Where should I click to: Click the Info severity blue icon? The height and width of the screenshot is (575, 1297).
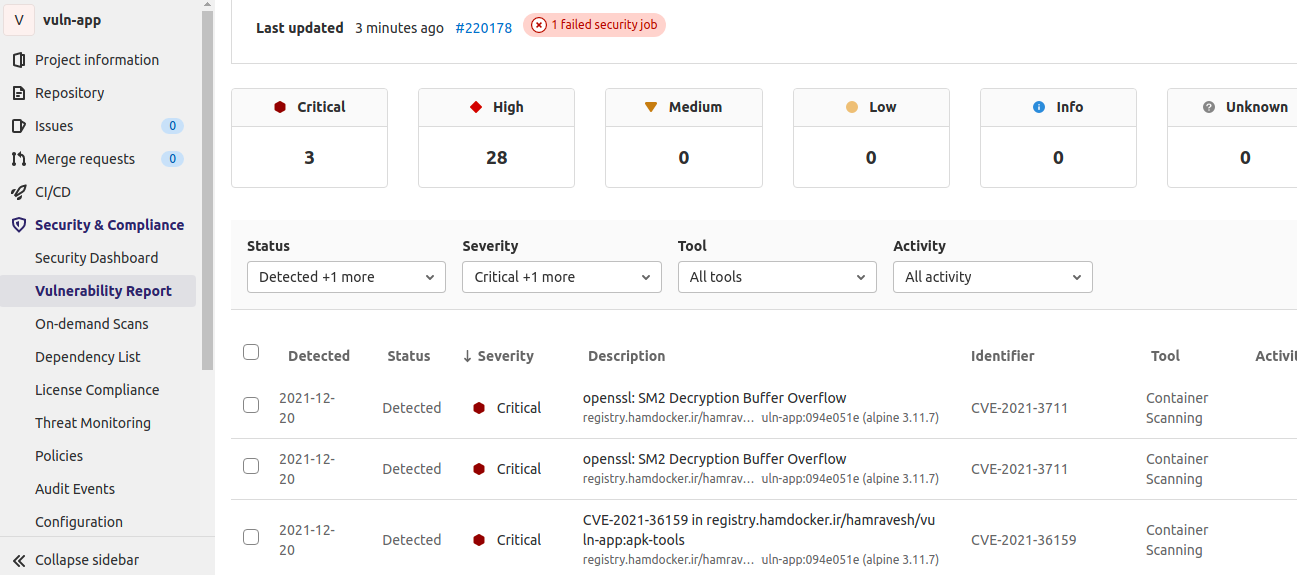coord(1039,107)
